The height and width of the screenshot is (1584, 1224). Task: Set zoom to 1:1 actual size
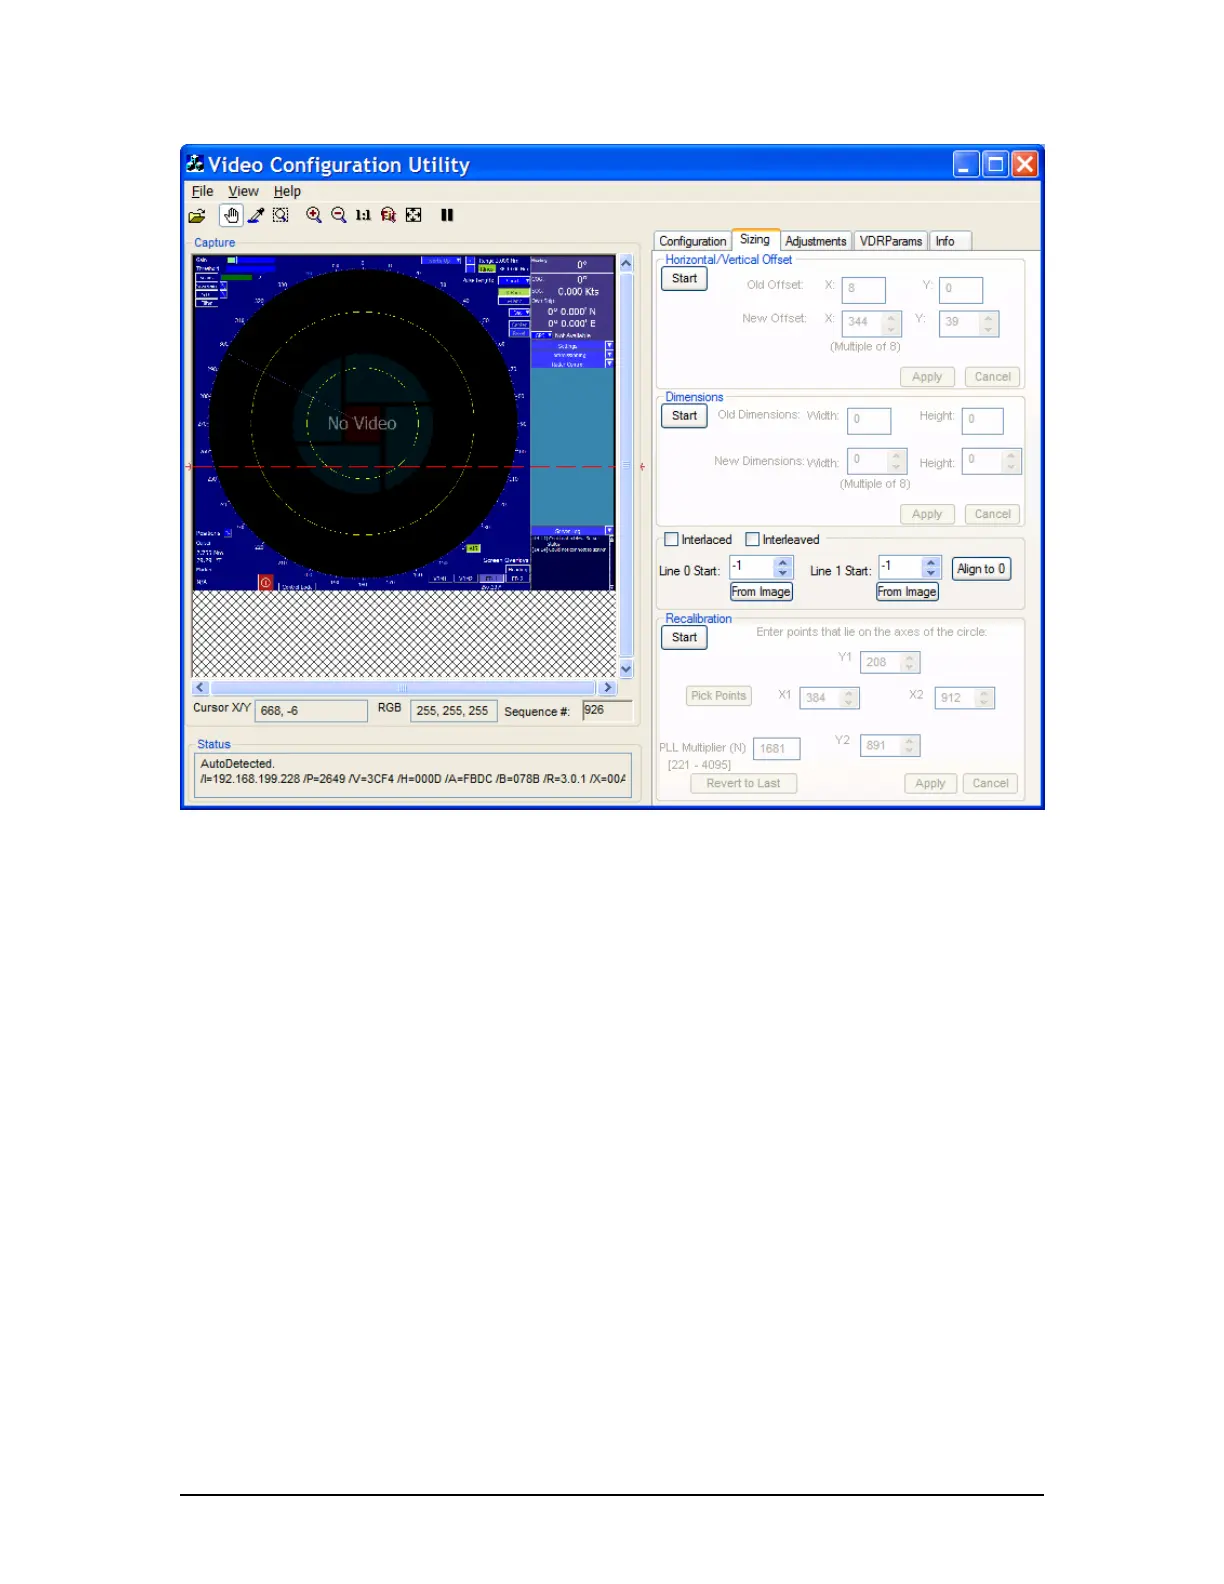coord(363,215)
